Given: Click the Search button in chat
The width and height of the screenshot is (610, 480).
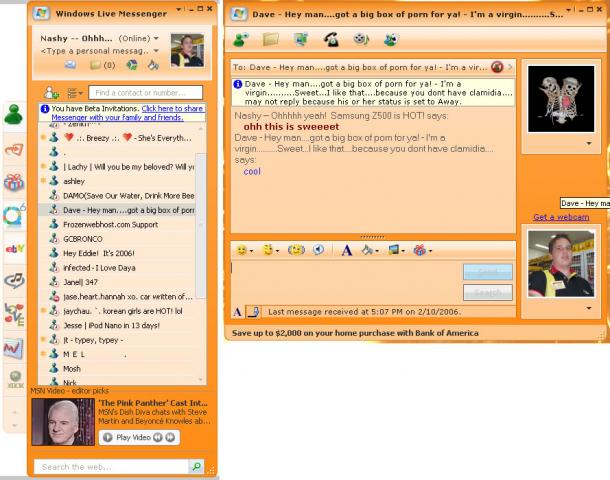Looking at the screenshot, I should click(x=487, y=292).
